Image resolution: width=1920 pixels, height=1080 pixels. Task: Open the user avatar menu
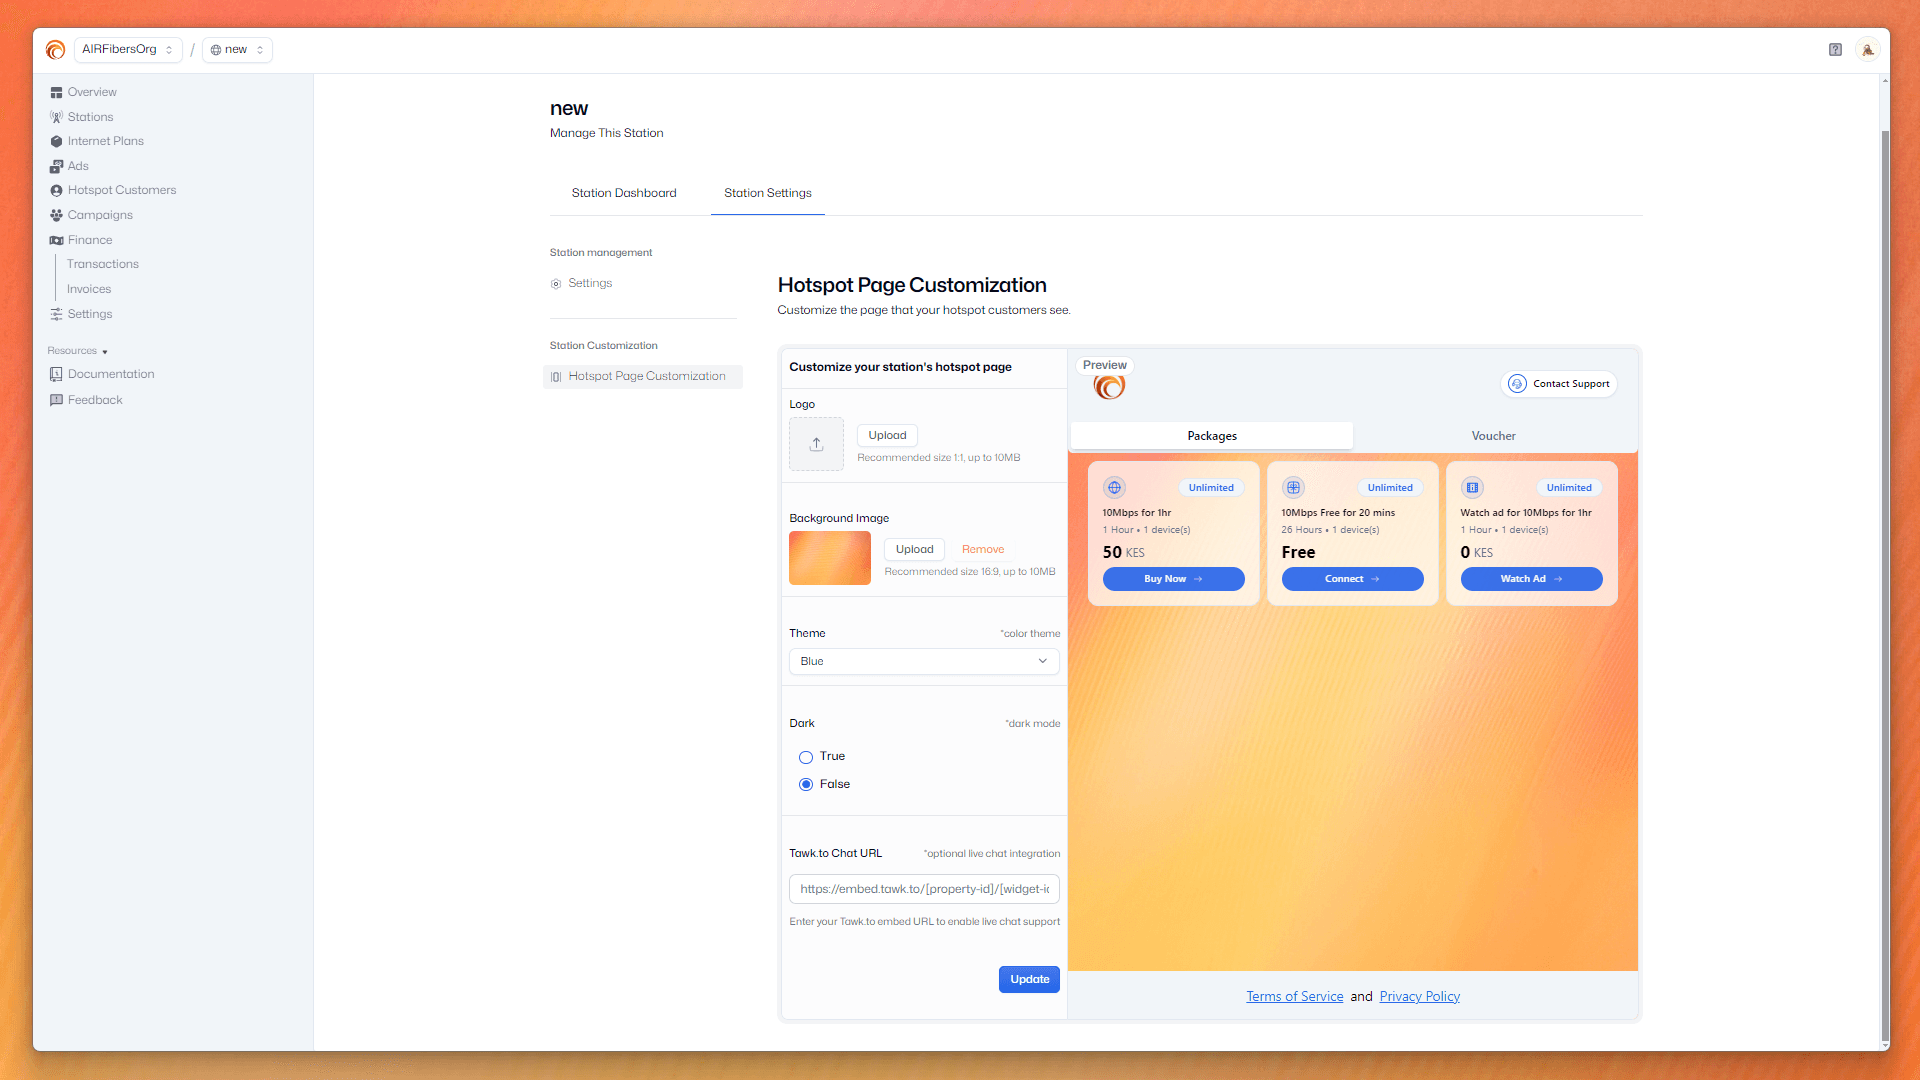[1867, 49]
